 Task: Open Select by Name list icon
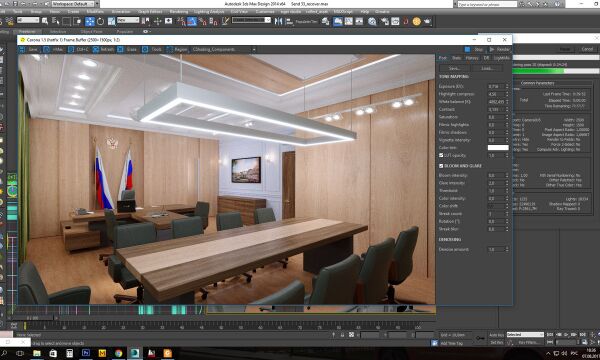[x=56, y=21]
